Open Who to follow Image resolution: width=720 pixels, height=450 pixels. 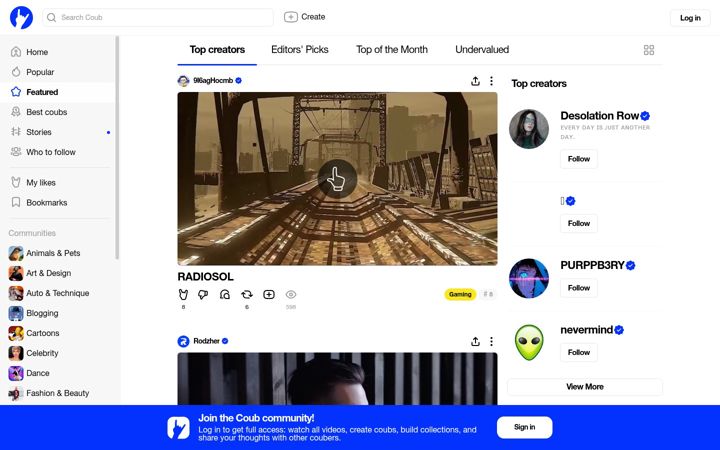(x=57, y=152)
